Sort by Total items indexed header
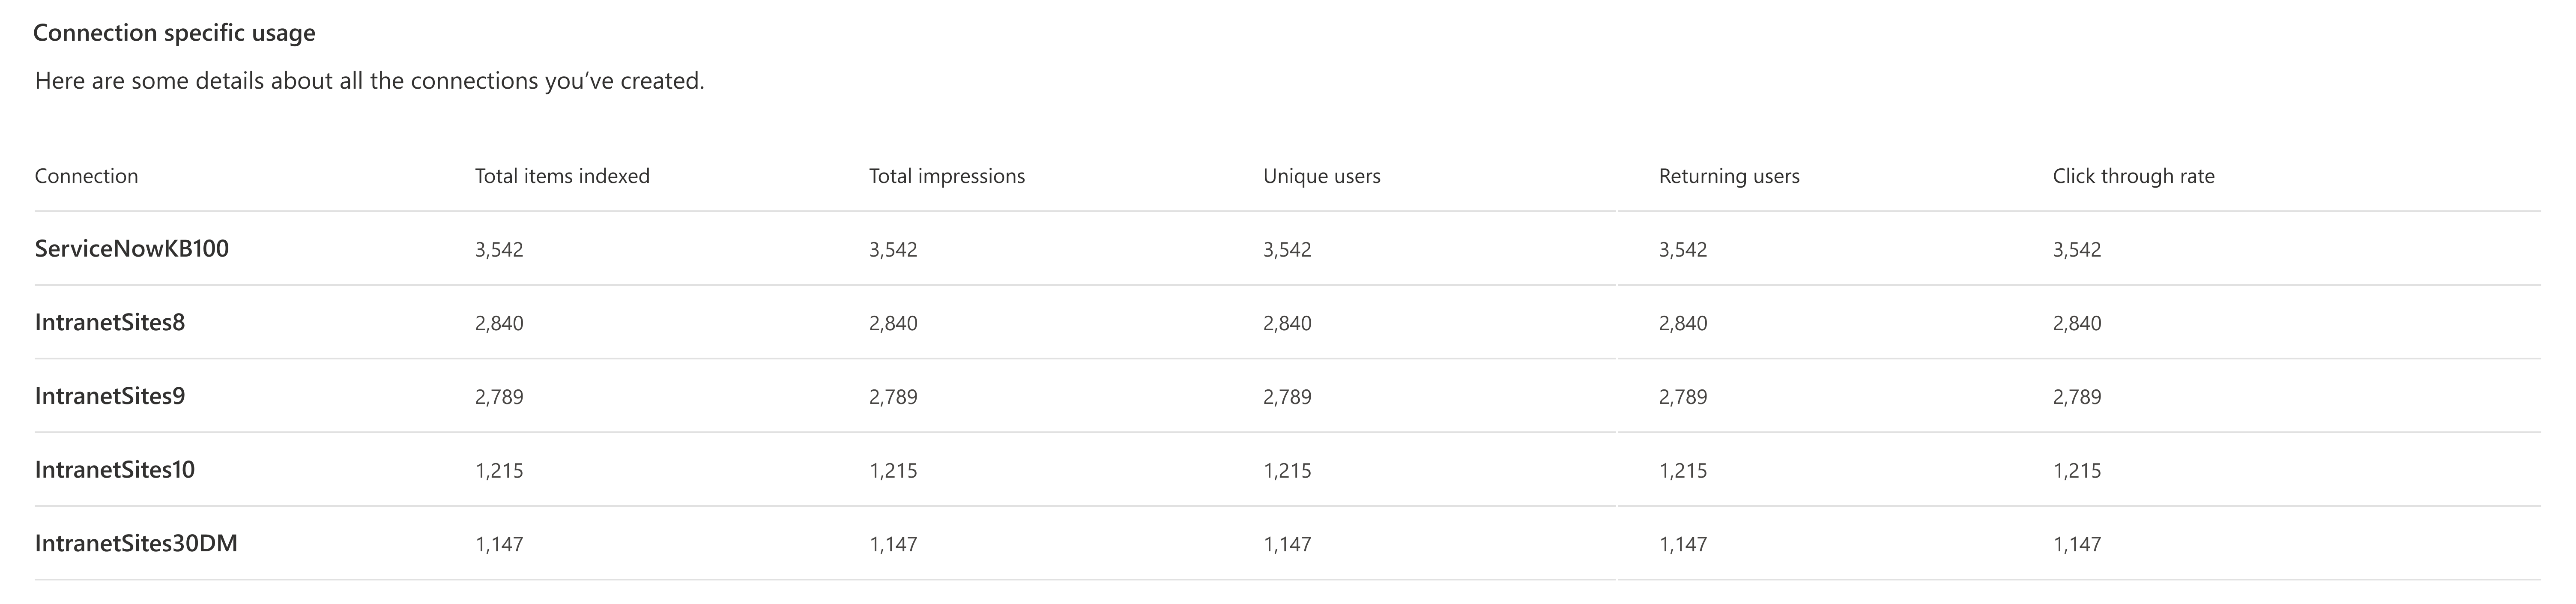Viewport: 2576px width, 604px height. point(562,176)
